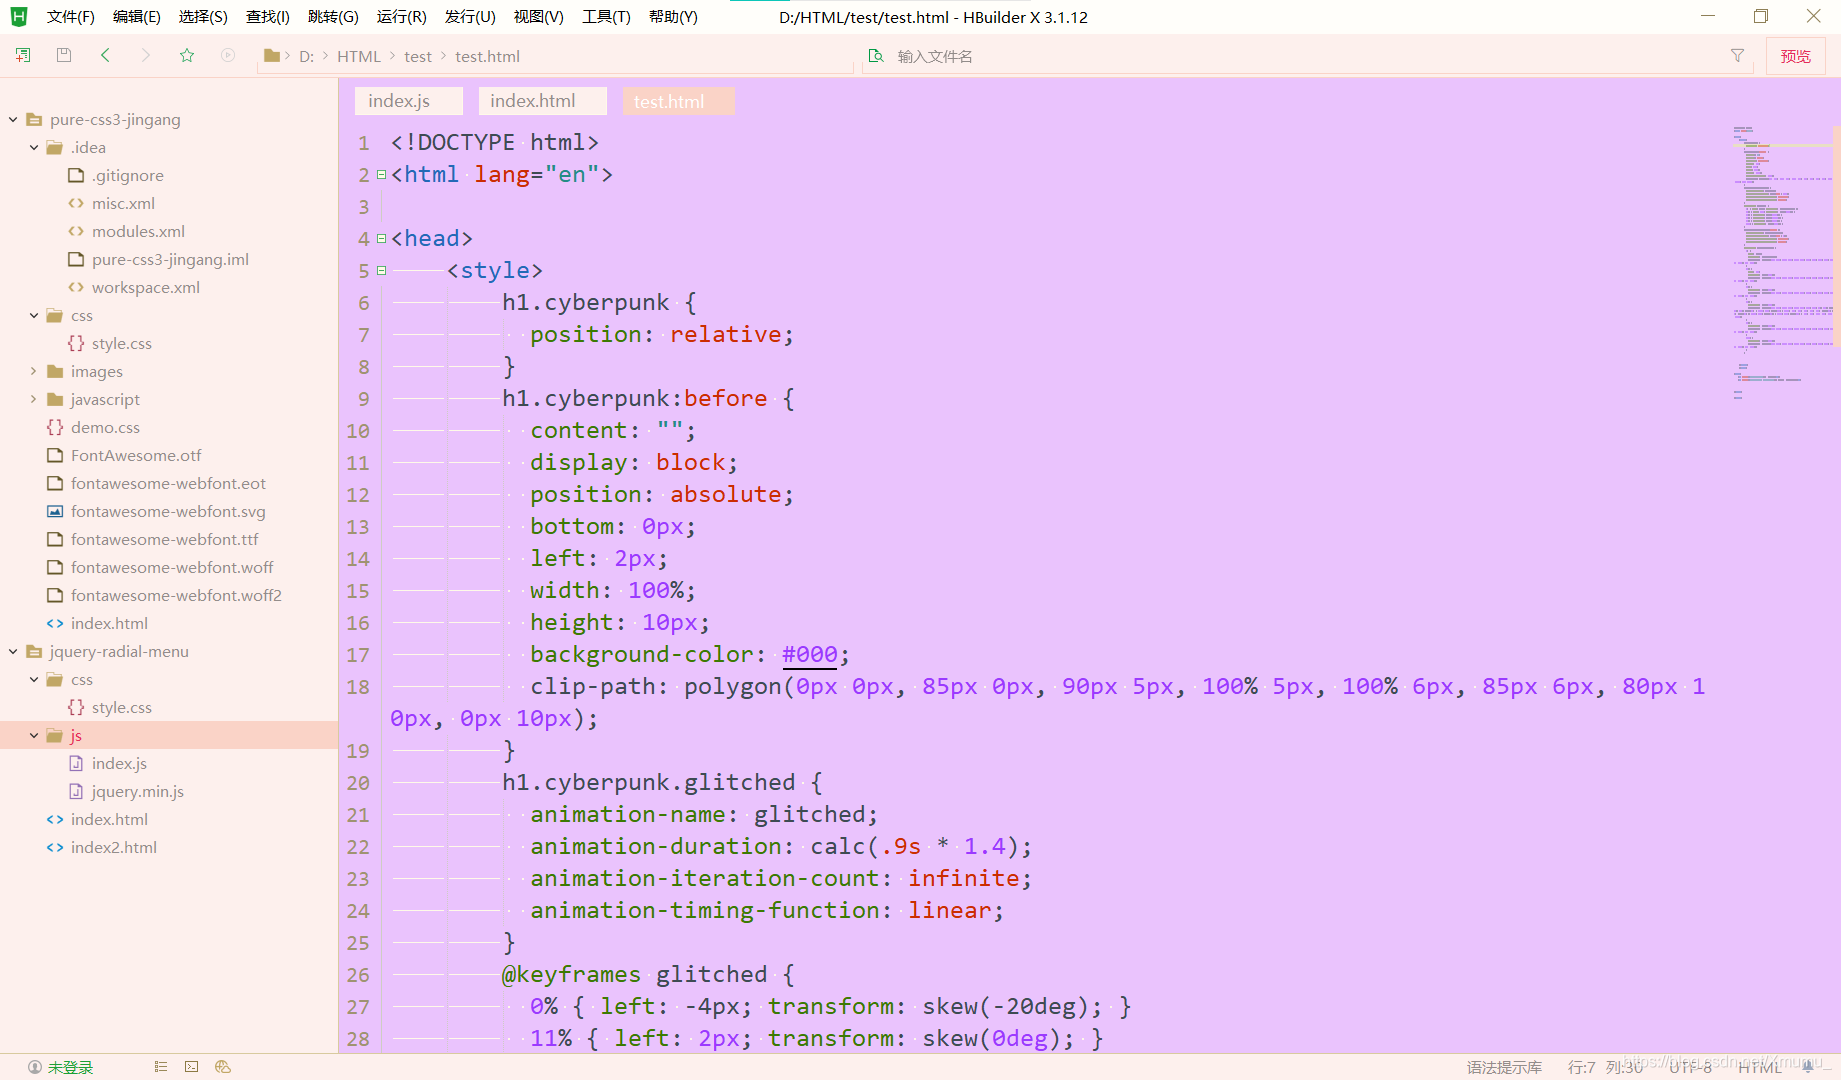Open index2.html in the tree
Viewport: 1841px width, 1080px height.
point(114,847)
